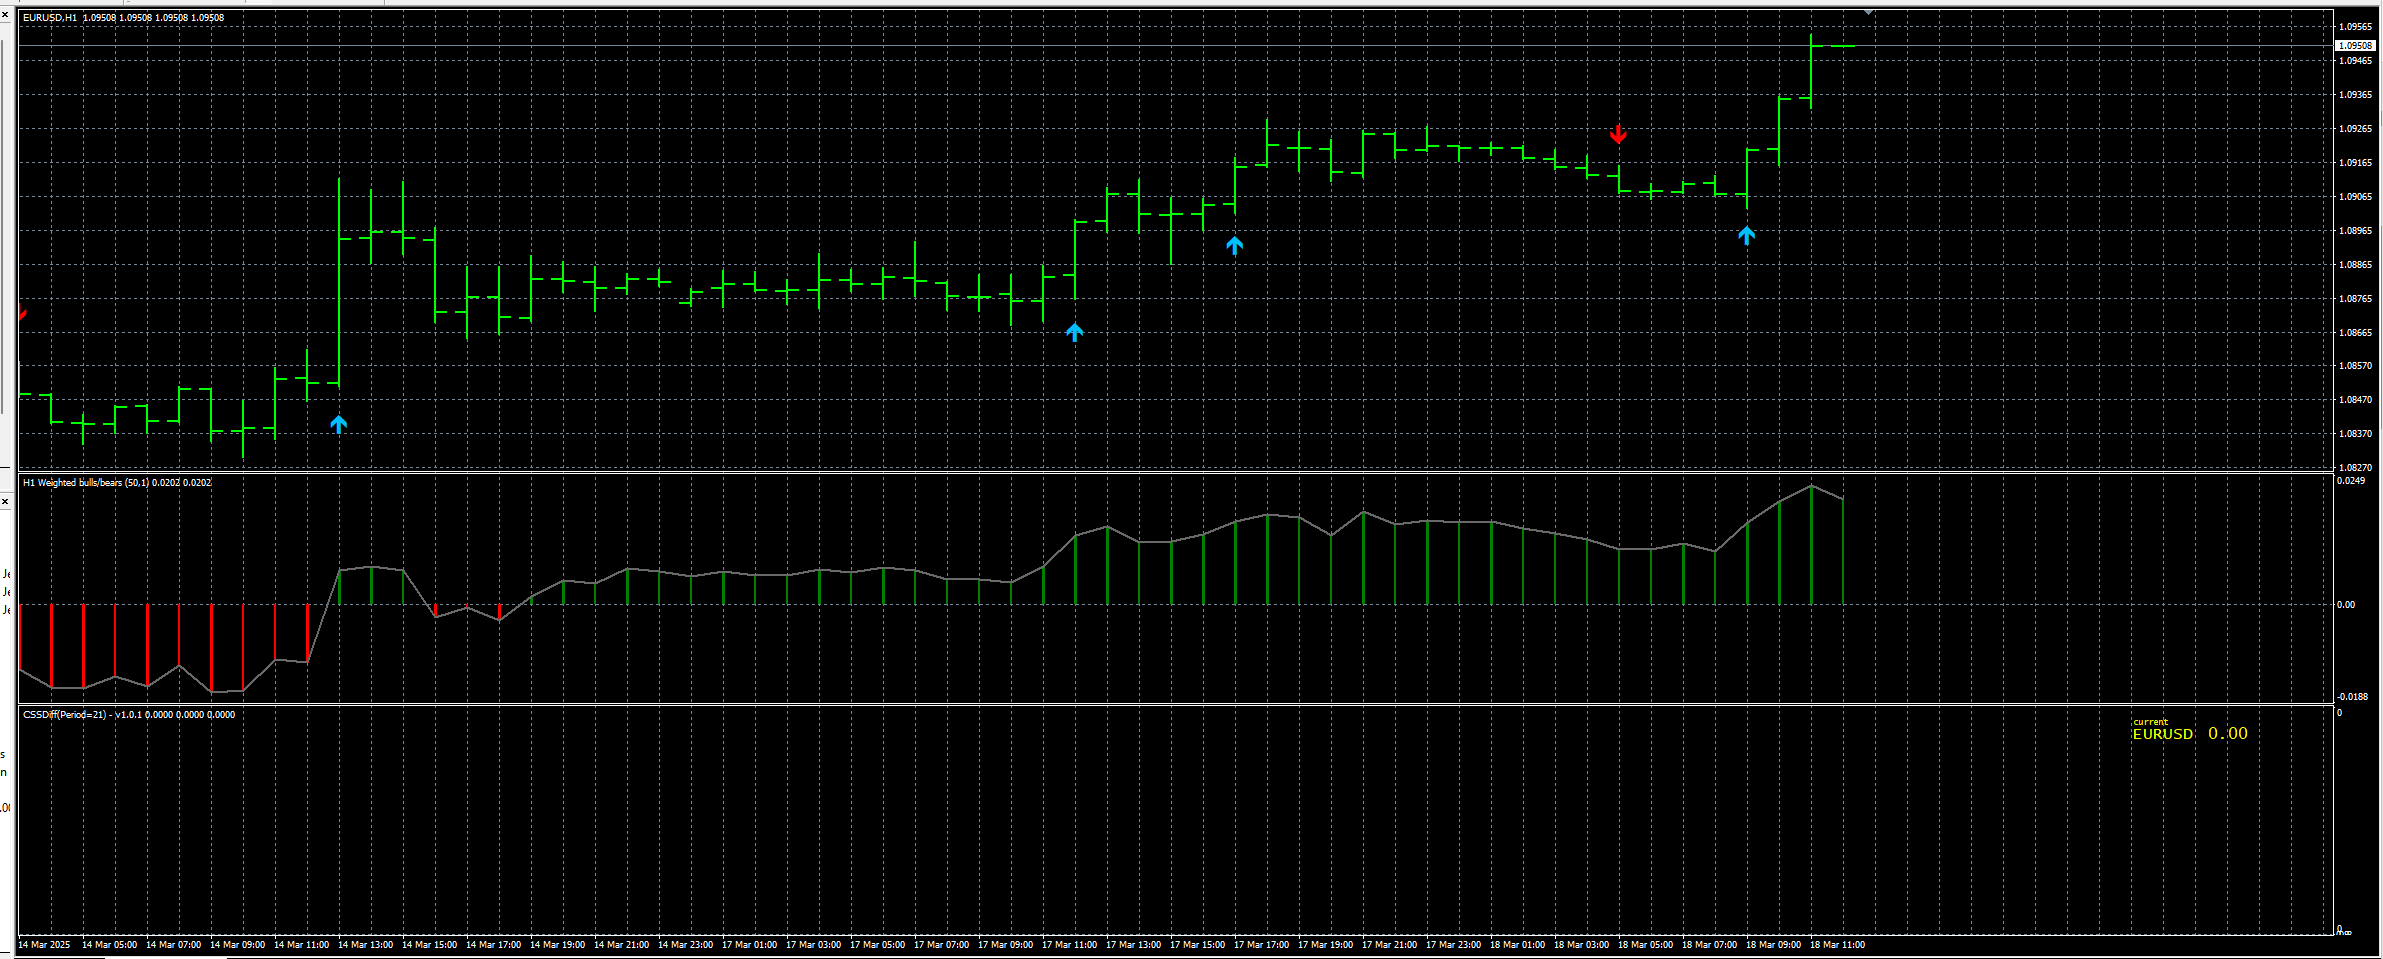Image resolution: width=2383 pixels, height=959 pixels.
Task: Click the 0.00 zero level scale label
Action: [x=2346, y=605]
